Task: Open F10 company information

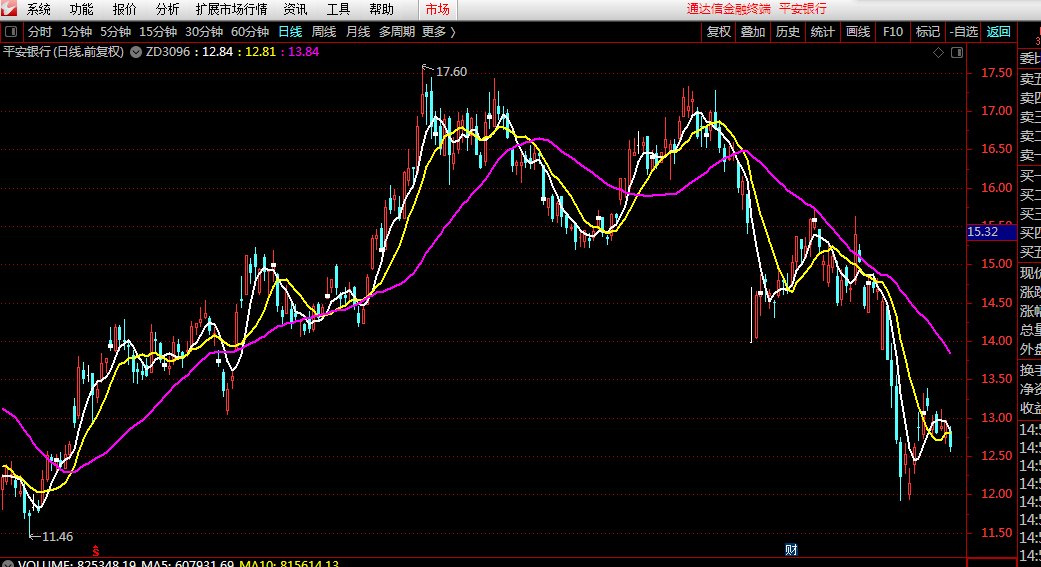Action: coord(892,32)
